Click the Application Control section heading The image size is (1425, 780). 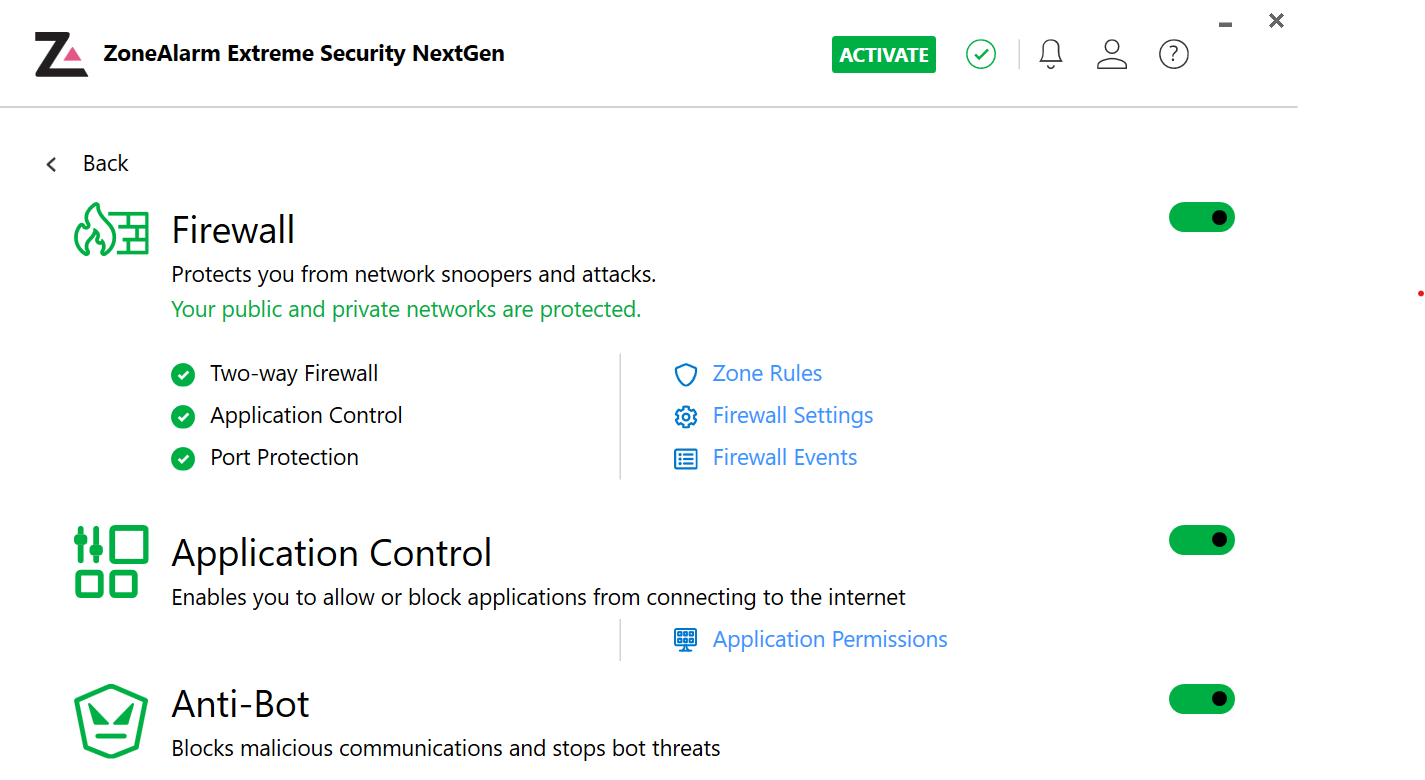pyautogui.click(x=332, y=553)
